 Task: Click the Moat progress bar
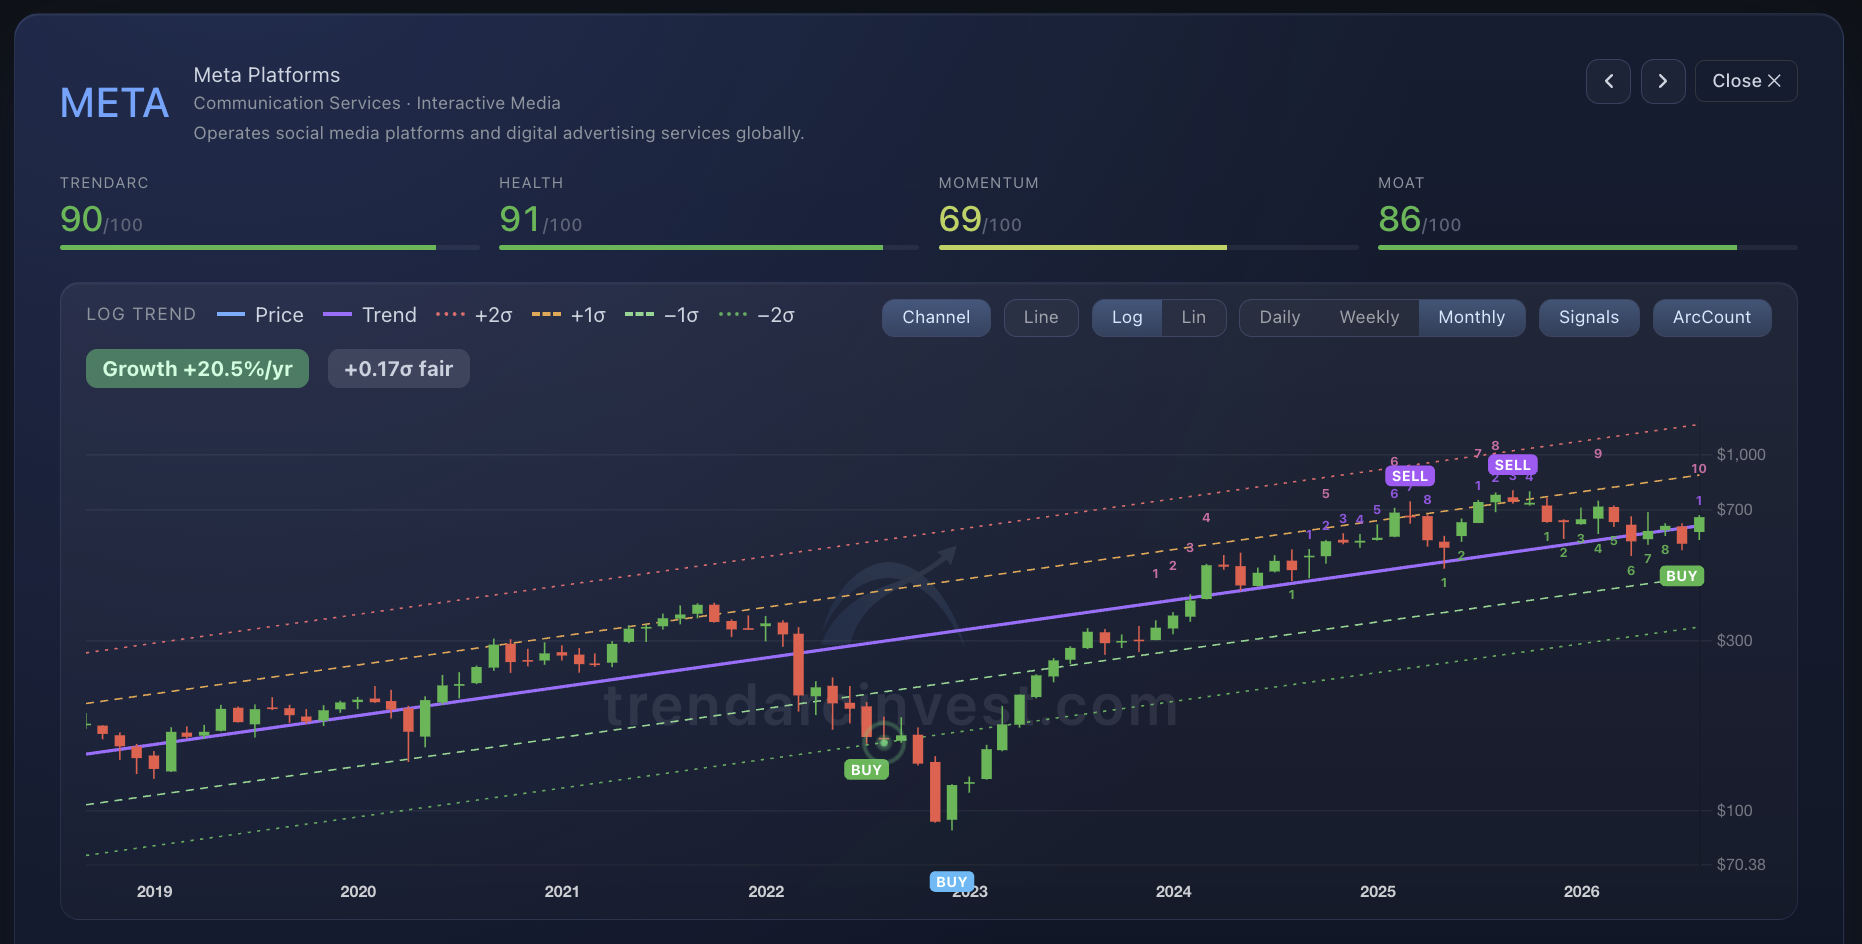tap(1587, 247)
